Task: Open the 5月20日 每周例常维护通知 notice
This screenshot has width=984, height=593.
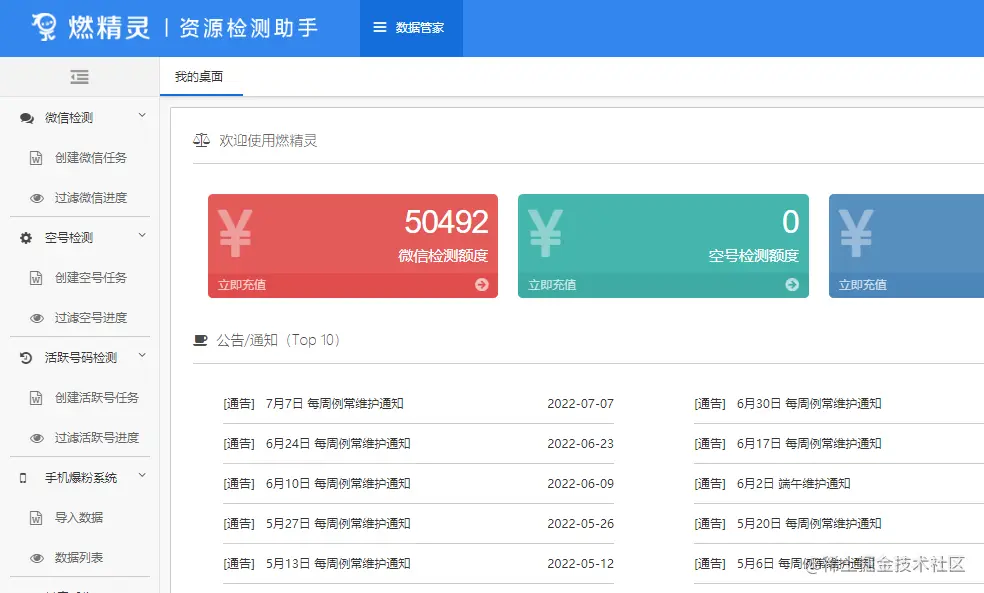Action: [x=809, y=524]
